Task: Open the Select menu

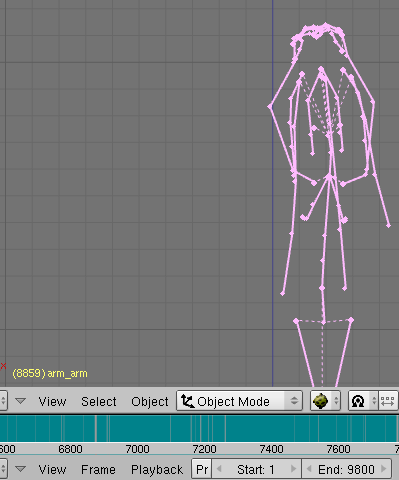Action: point(99,401)
